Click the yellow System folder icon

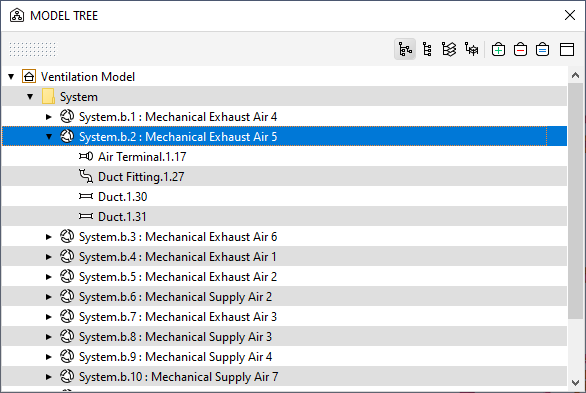point(48,96)
